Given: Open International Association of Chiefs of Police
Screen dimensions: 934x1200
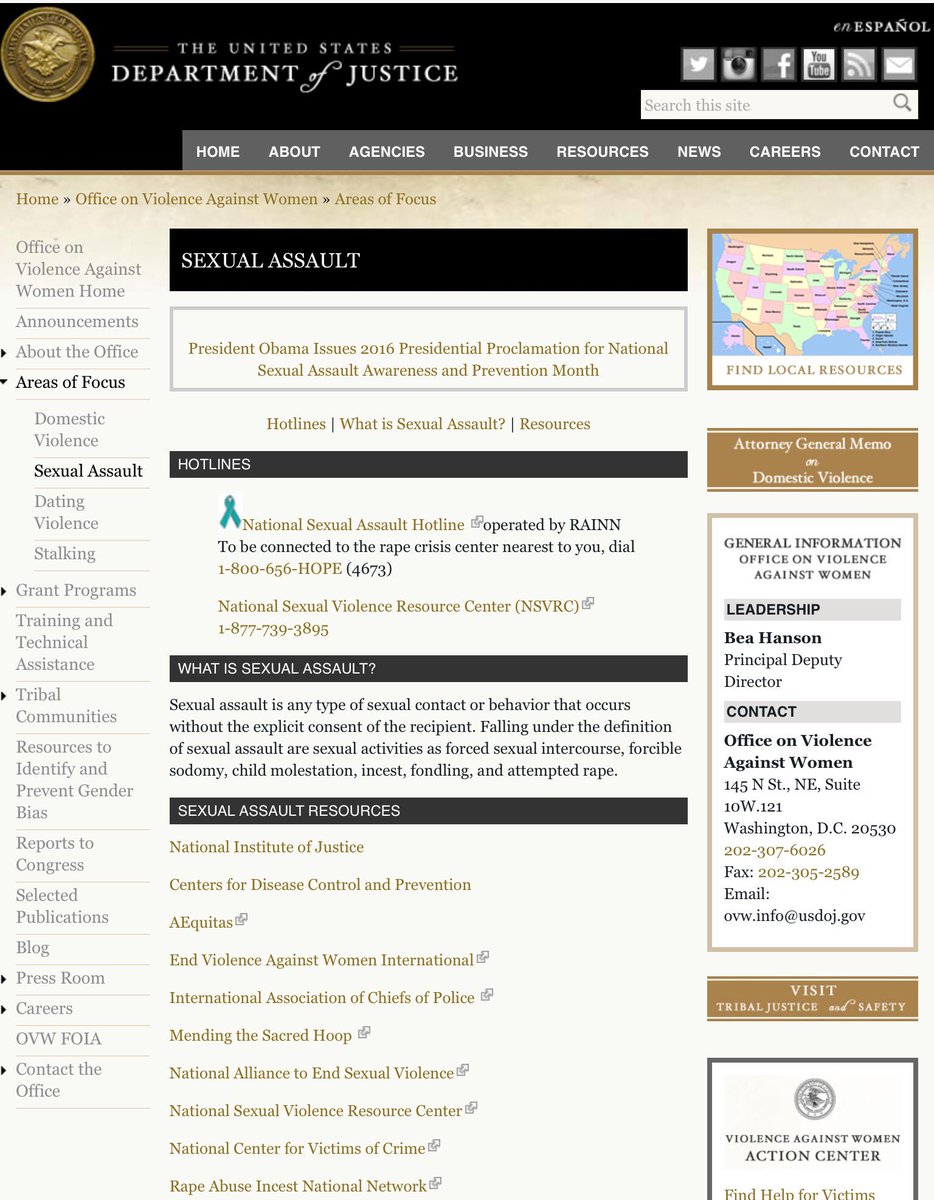Looking at the screenshot, I should [323, 998].
